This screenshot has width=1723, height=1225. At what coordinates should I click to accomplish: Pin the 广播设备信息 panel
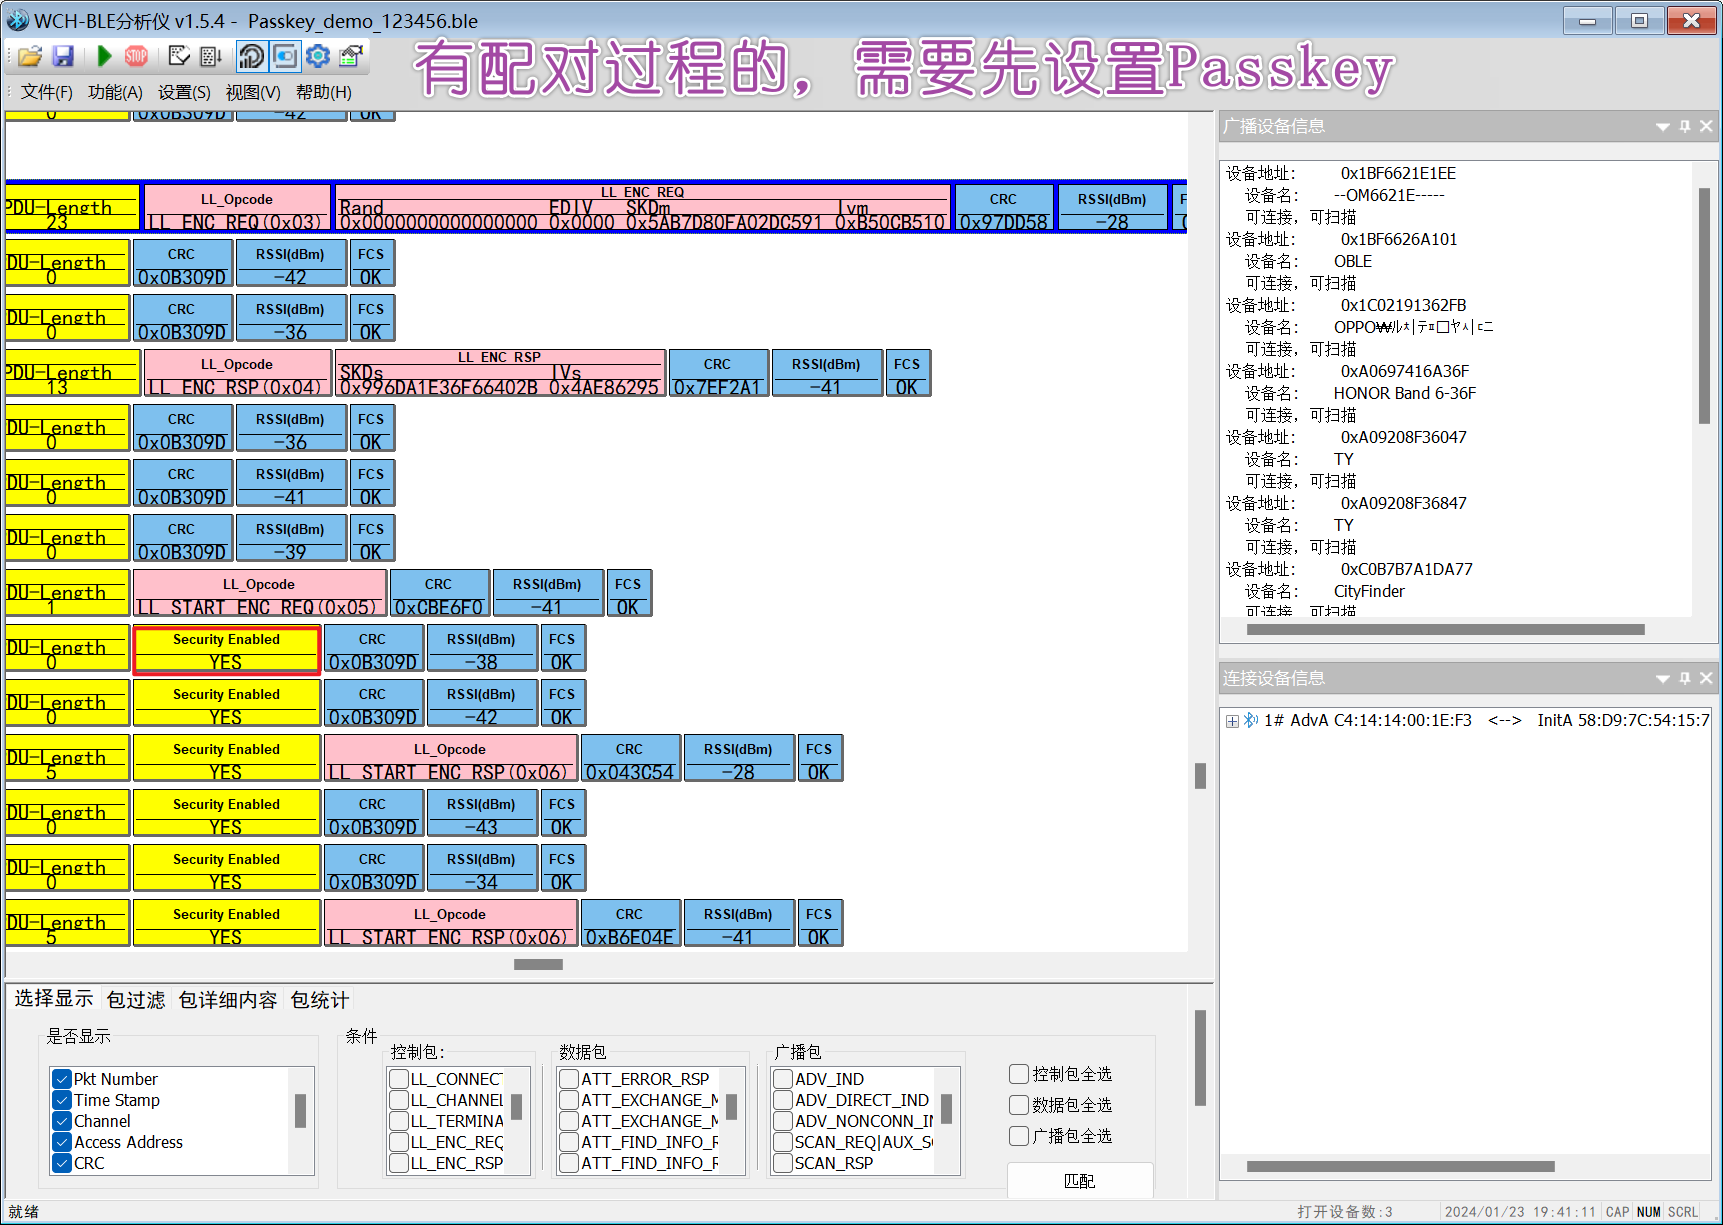coord(1685,126)
